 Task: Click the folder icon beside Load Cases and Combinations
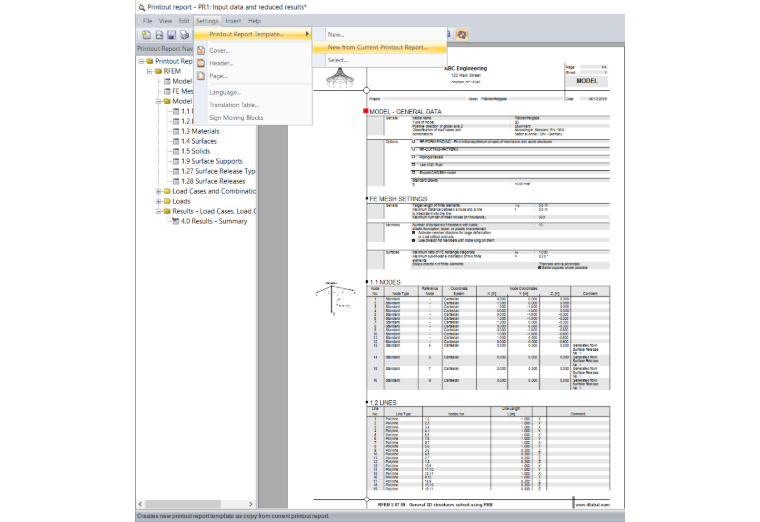click(x=167, y=191)
